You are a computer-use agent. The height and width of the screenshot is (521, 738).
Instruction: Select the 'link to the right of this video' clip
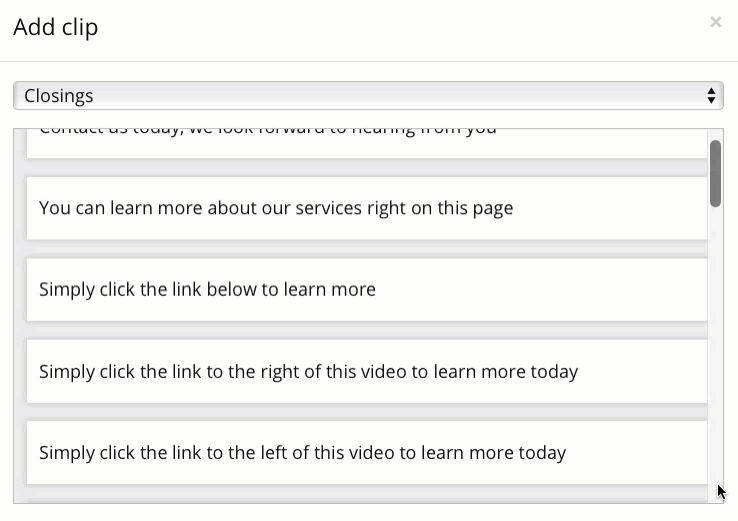coord(367,371)
